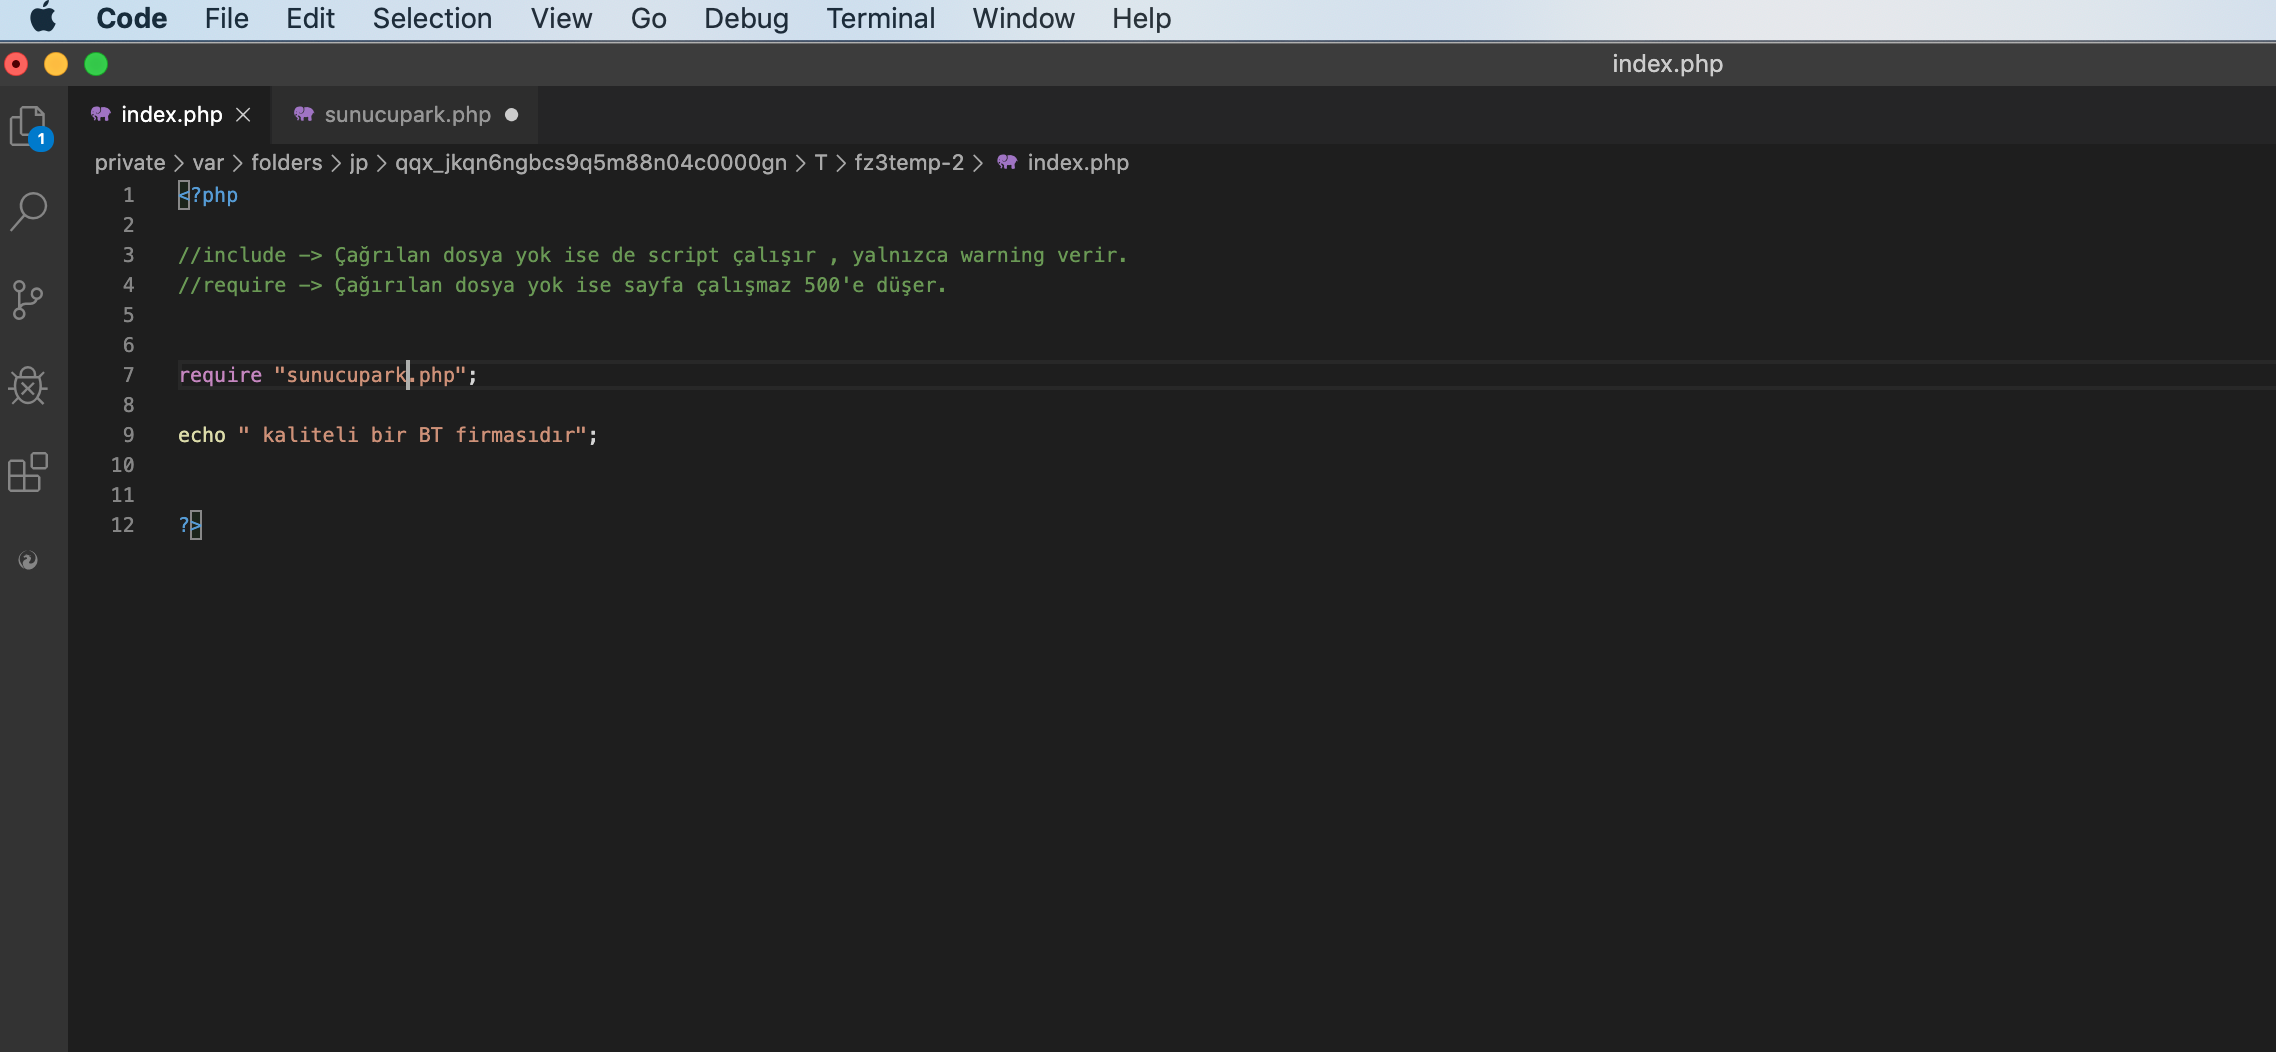This screenshot has width=2276, height=1052.
Task: Click the Apple menu logo
Action: (43, 18)
